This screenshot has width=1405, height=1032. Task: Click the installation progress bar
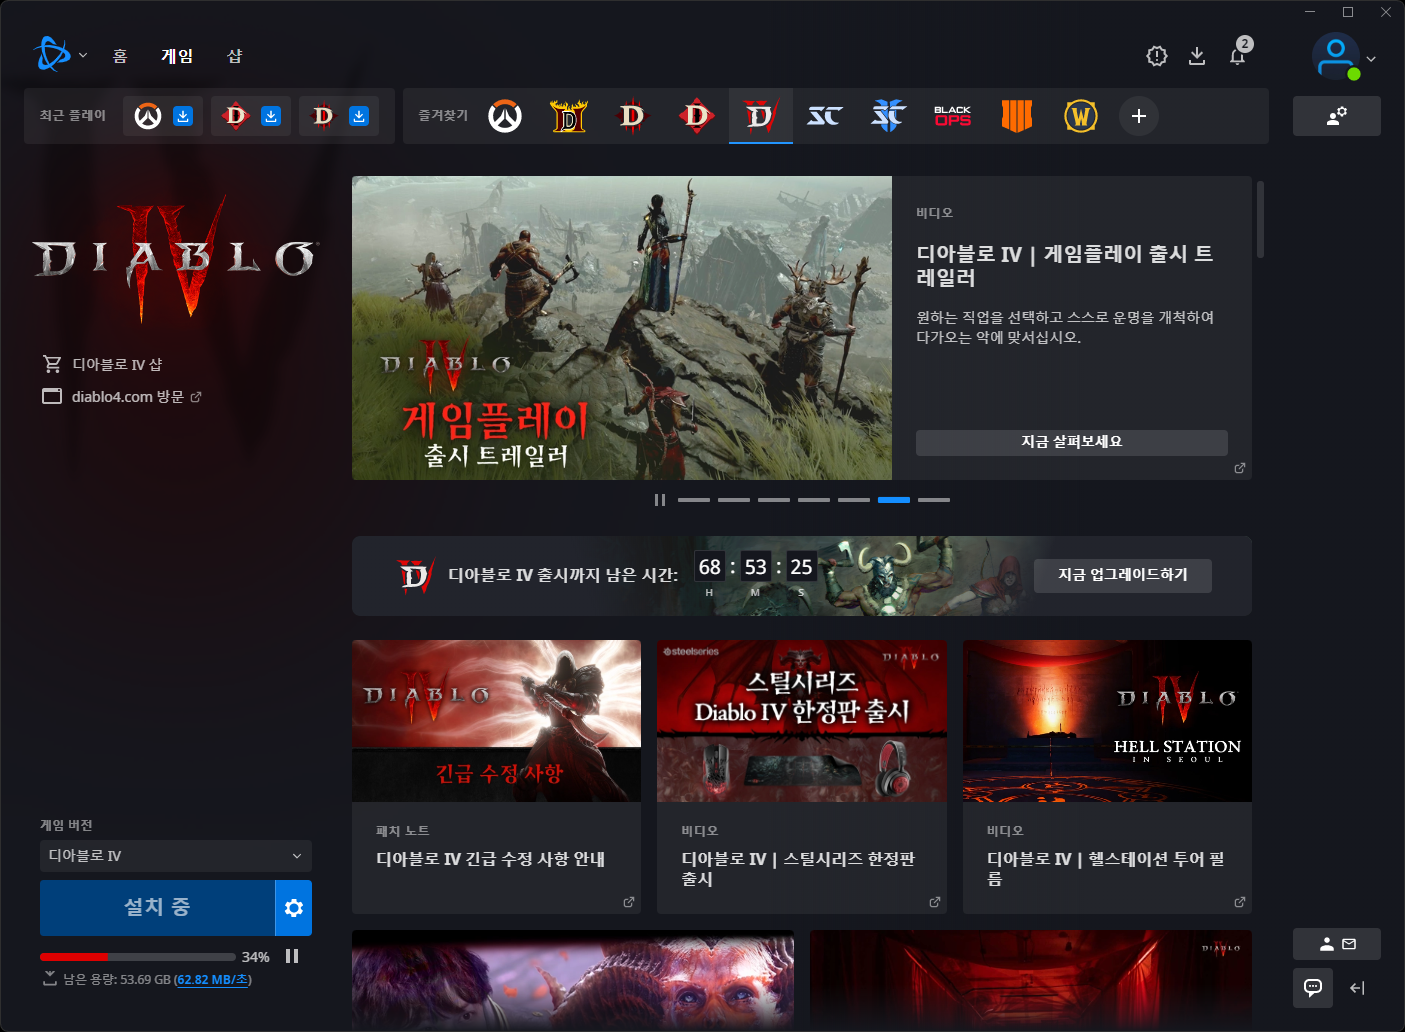[x=138, y=957]
